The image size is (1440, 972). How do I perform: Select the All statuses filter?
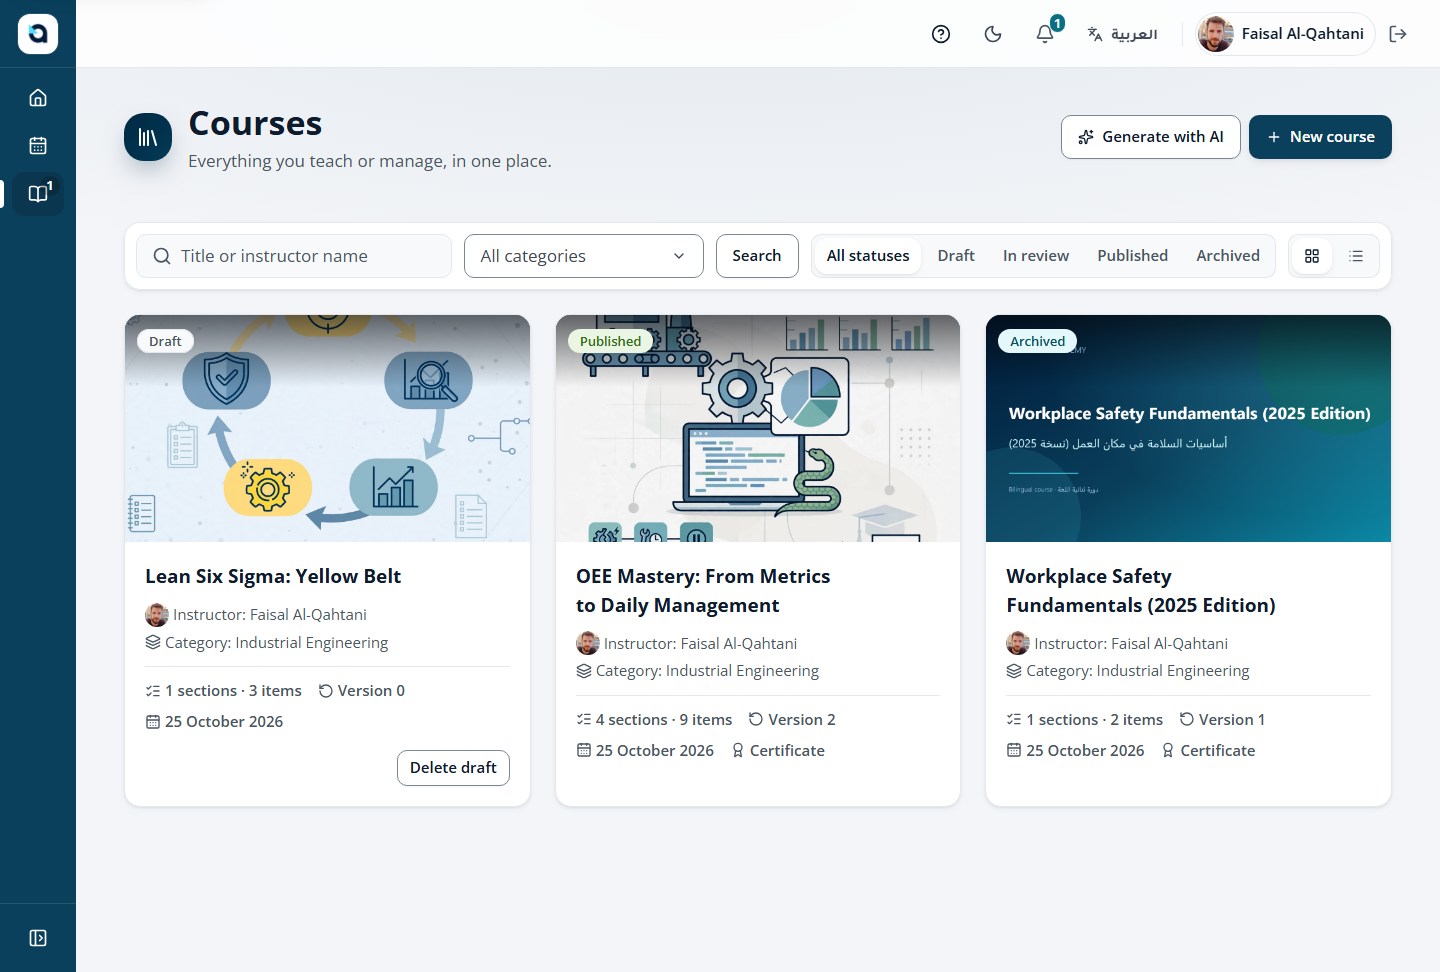coord(868,256)
